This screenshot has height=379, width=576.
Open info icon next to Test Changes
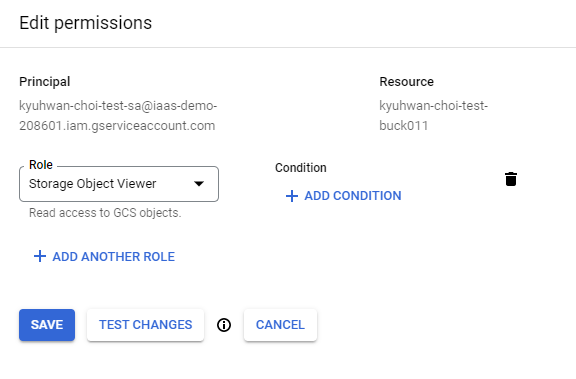click(x=224, y=325)
